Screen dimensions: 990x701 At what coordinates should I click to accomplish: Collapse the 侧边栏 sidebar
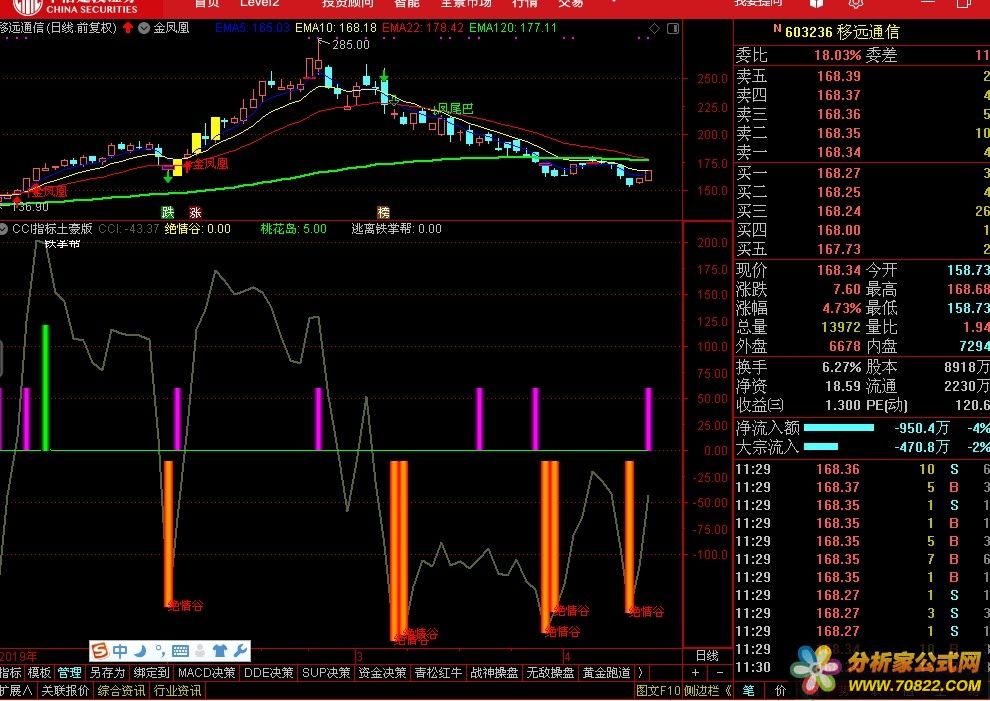click(707, 691)
